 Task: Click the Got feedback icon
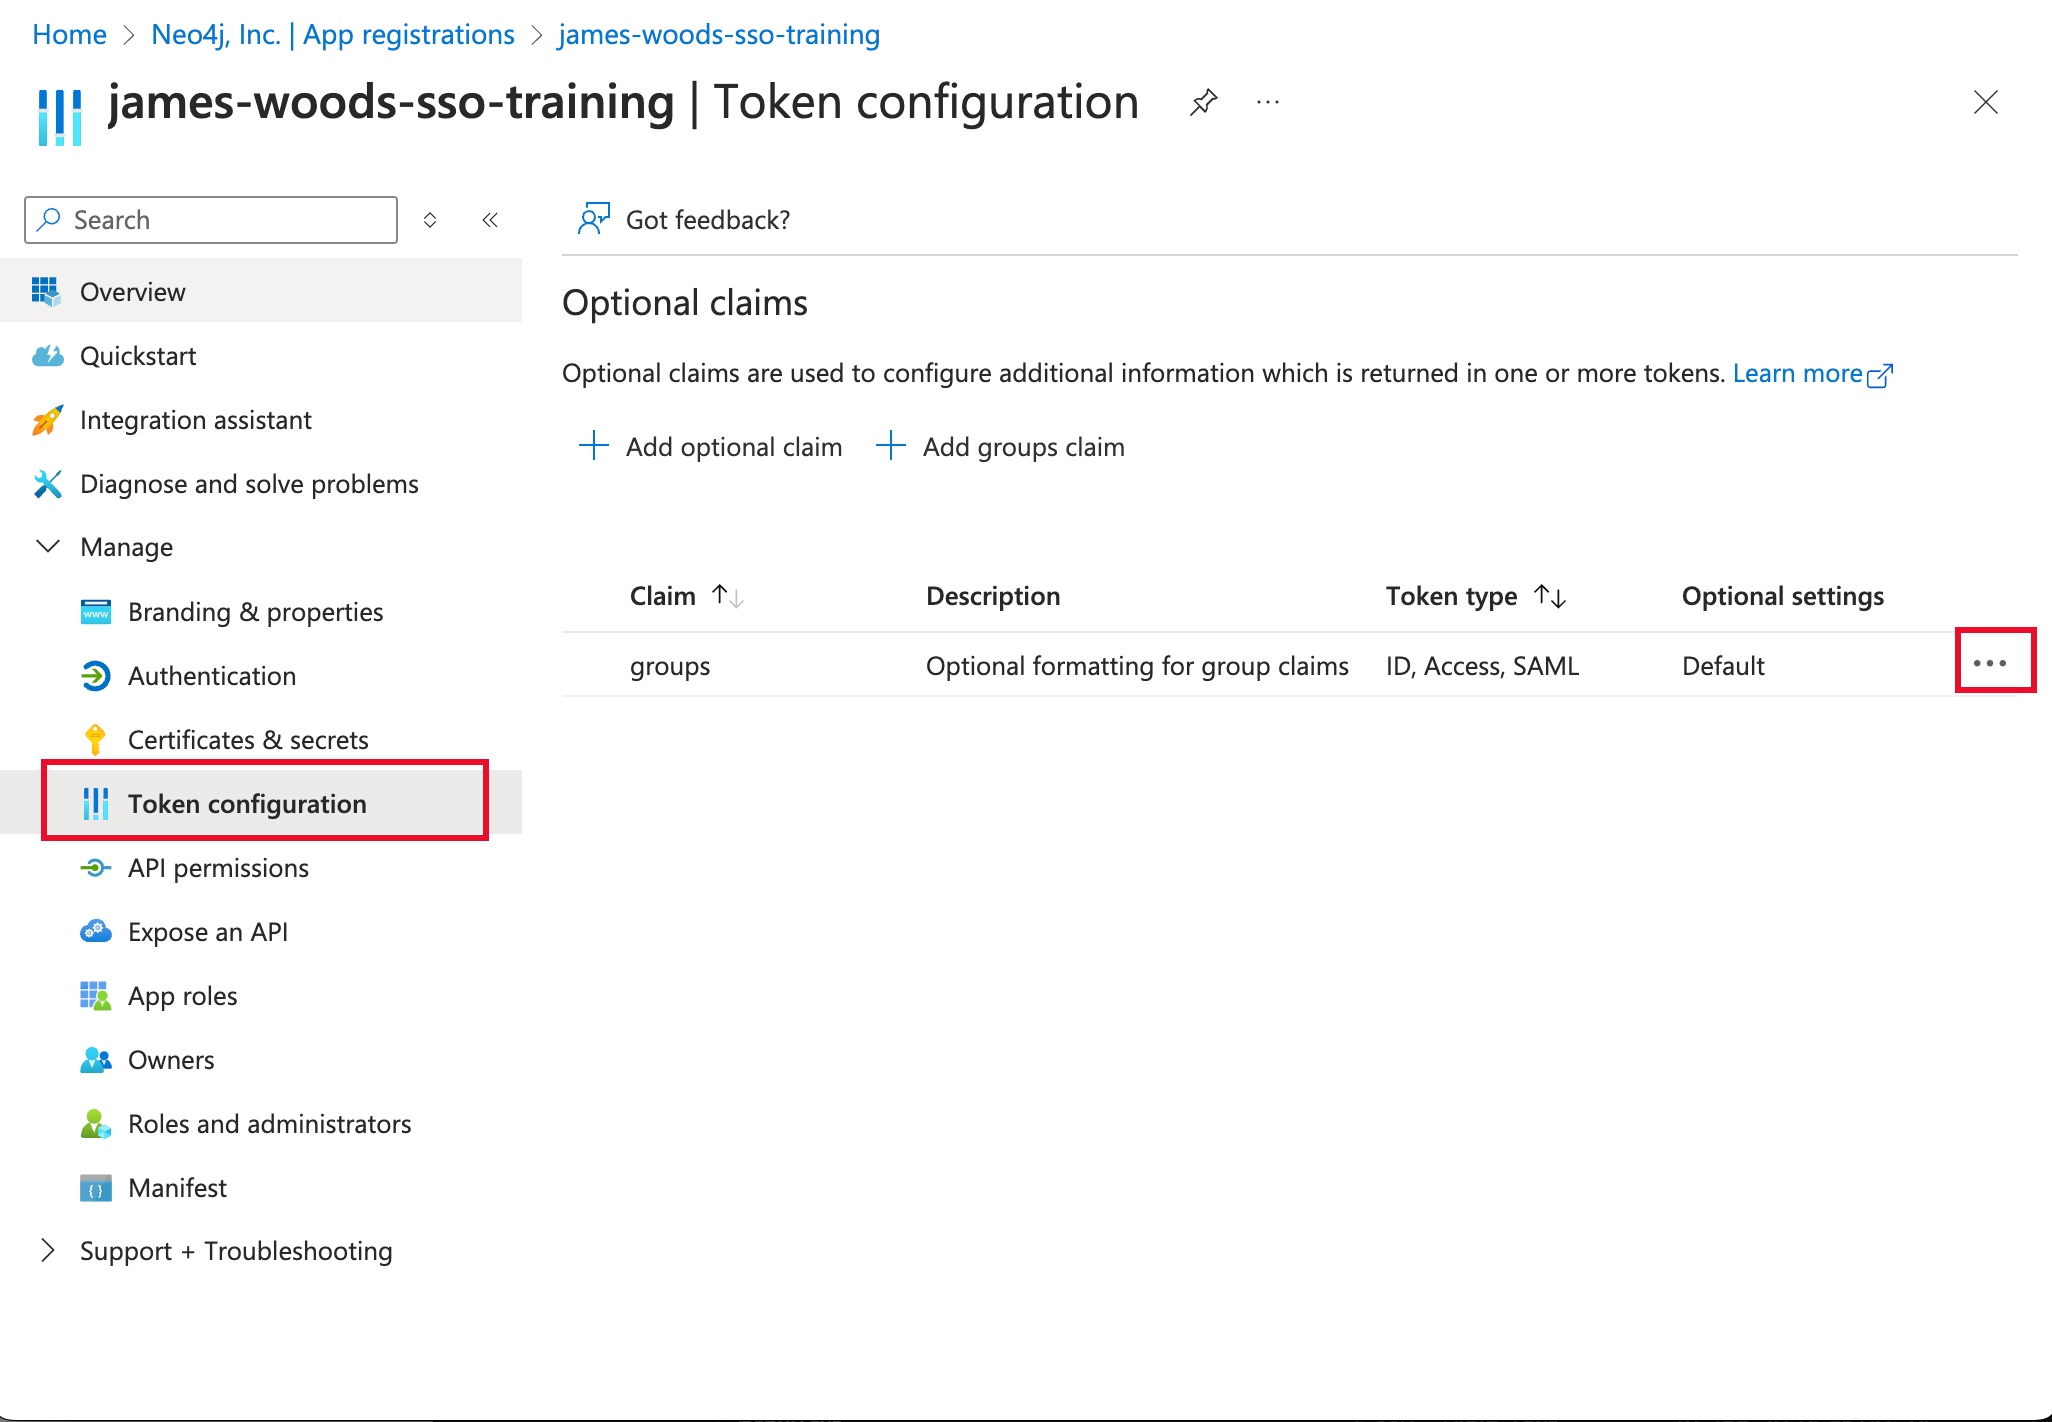tap(593, 218)
